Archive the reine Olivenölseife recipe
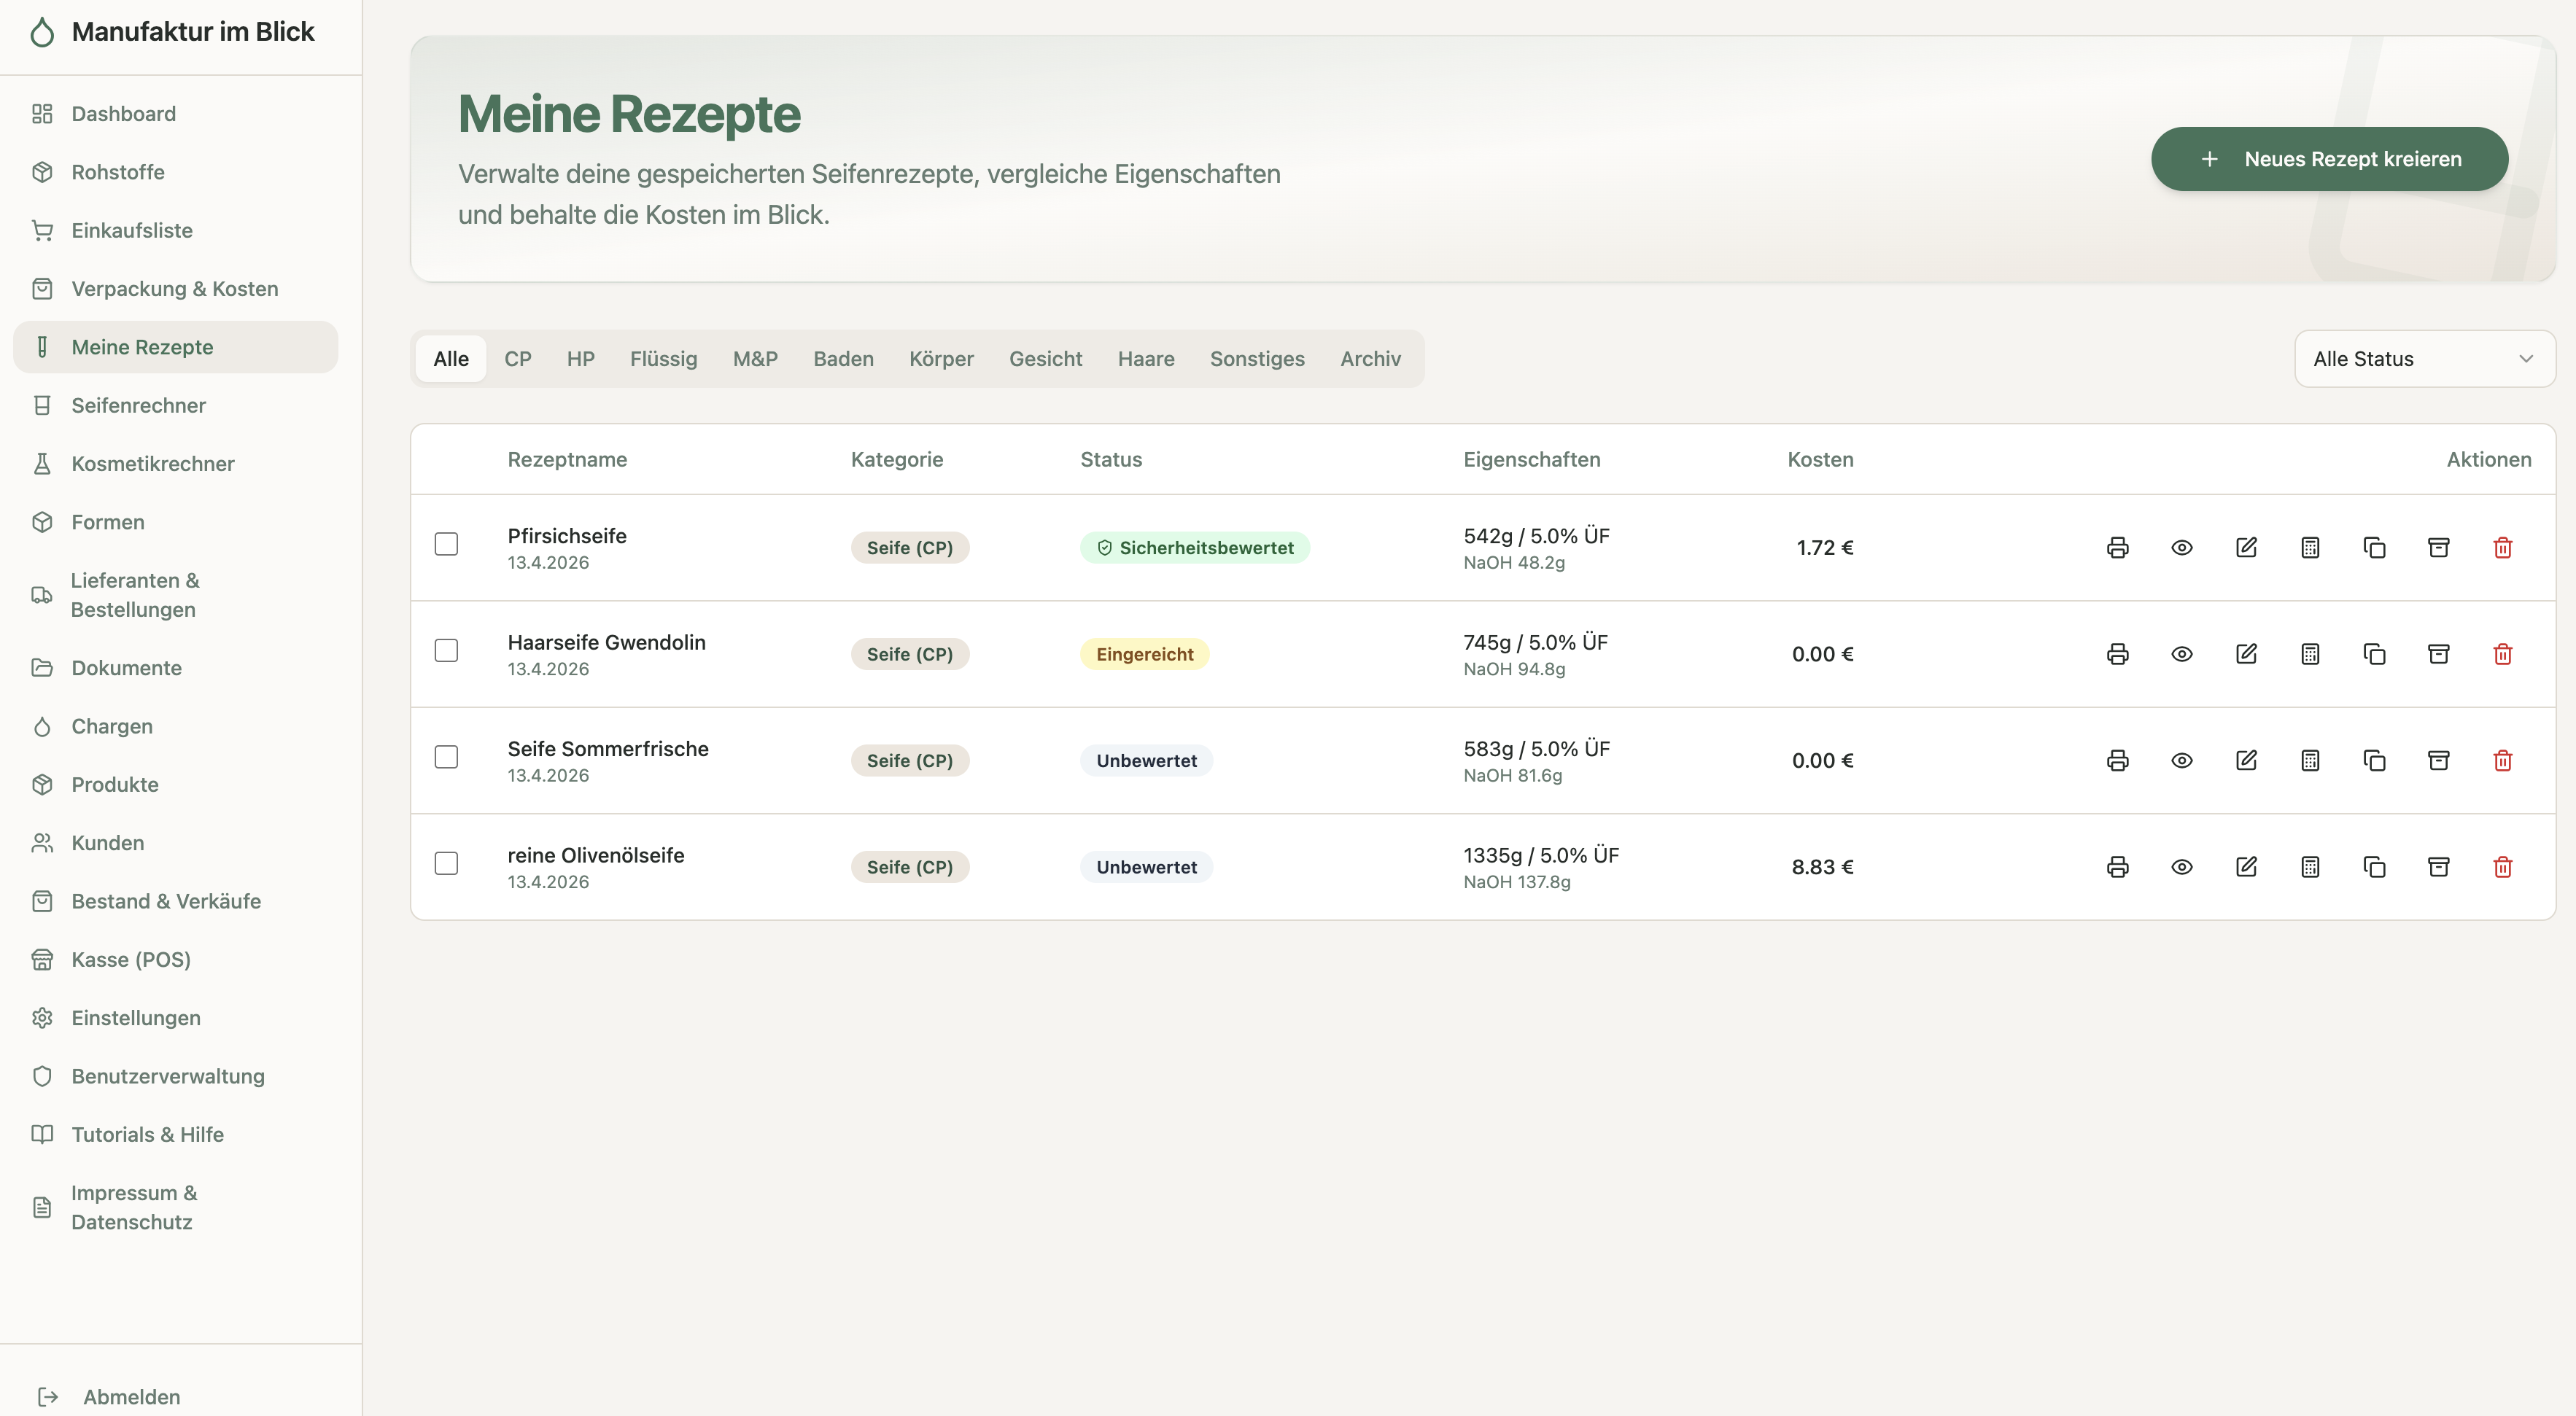Image resolution: width=2576 pixels, height=1416 pixels. click(2439, 867)
